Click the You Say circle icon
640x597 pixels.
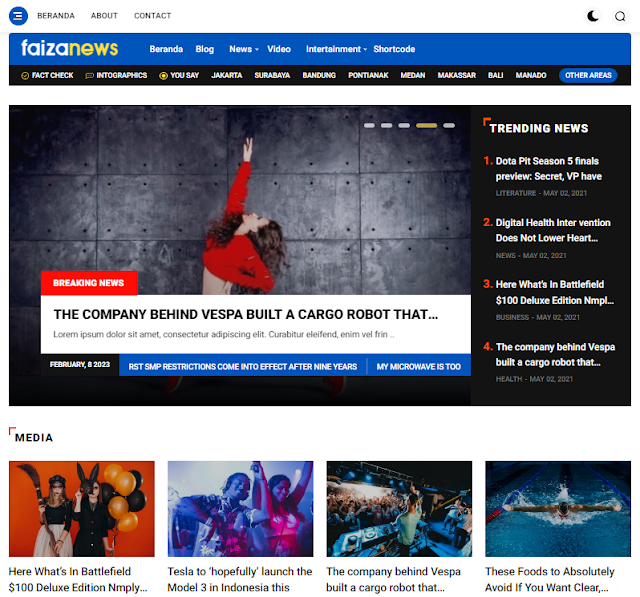coord(163,75)
